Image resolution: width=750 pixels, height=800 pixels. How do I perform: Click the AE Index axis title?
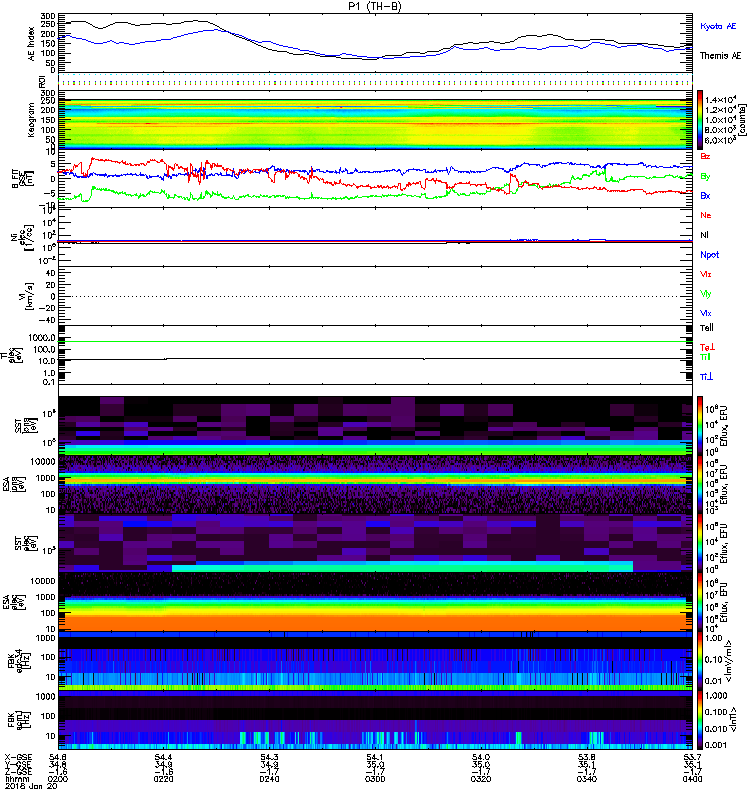(x=32, y=44)
